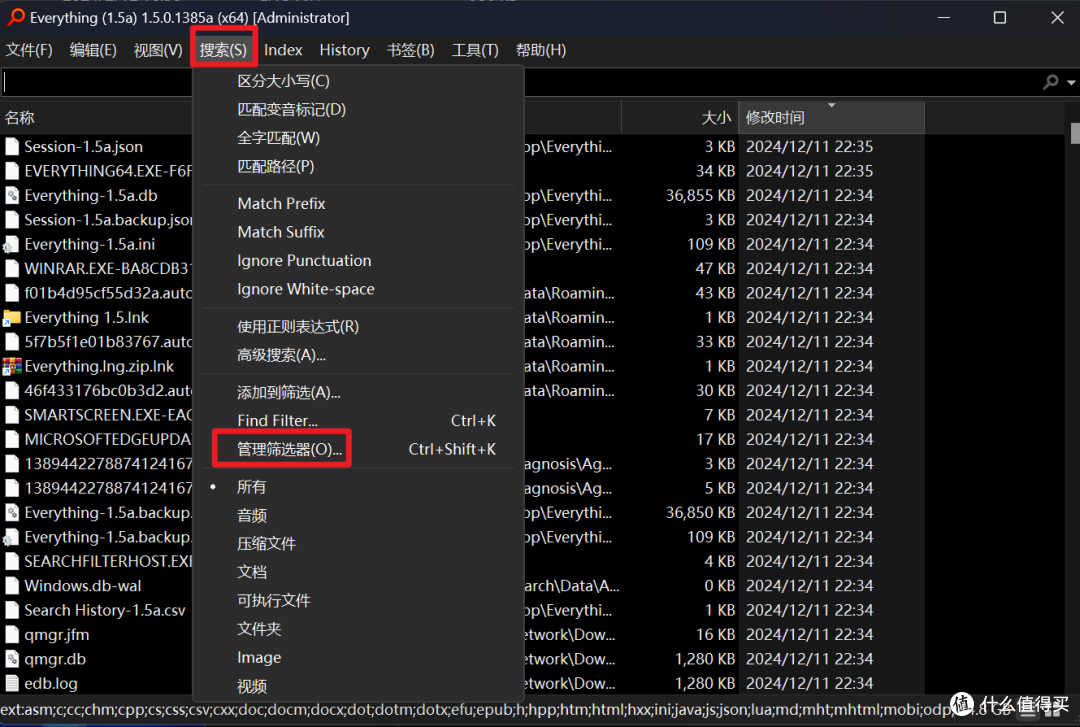
Task: Click the icon of SMARTSCREEN.EXE-EAC row
Action: 12,415
